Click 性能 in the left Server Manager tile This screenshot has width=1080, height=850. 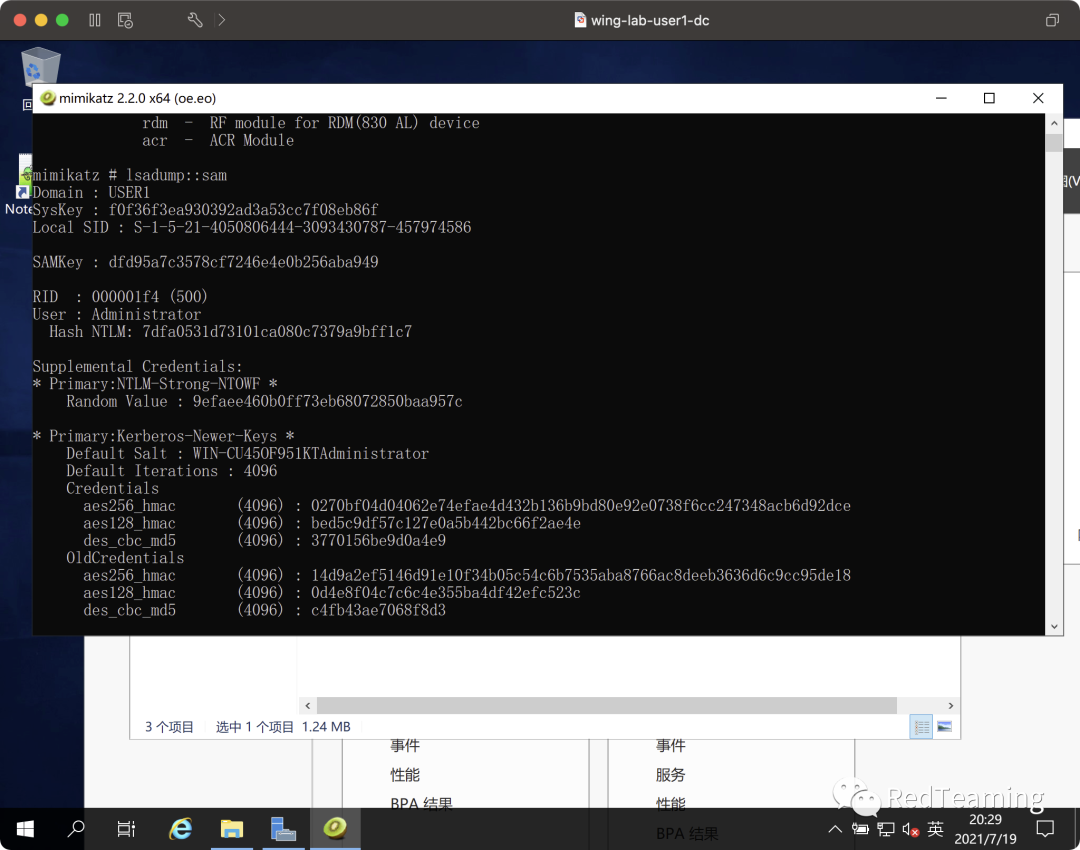point(404,775)
